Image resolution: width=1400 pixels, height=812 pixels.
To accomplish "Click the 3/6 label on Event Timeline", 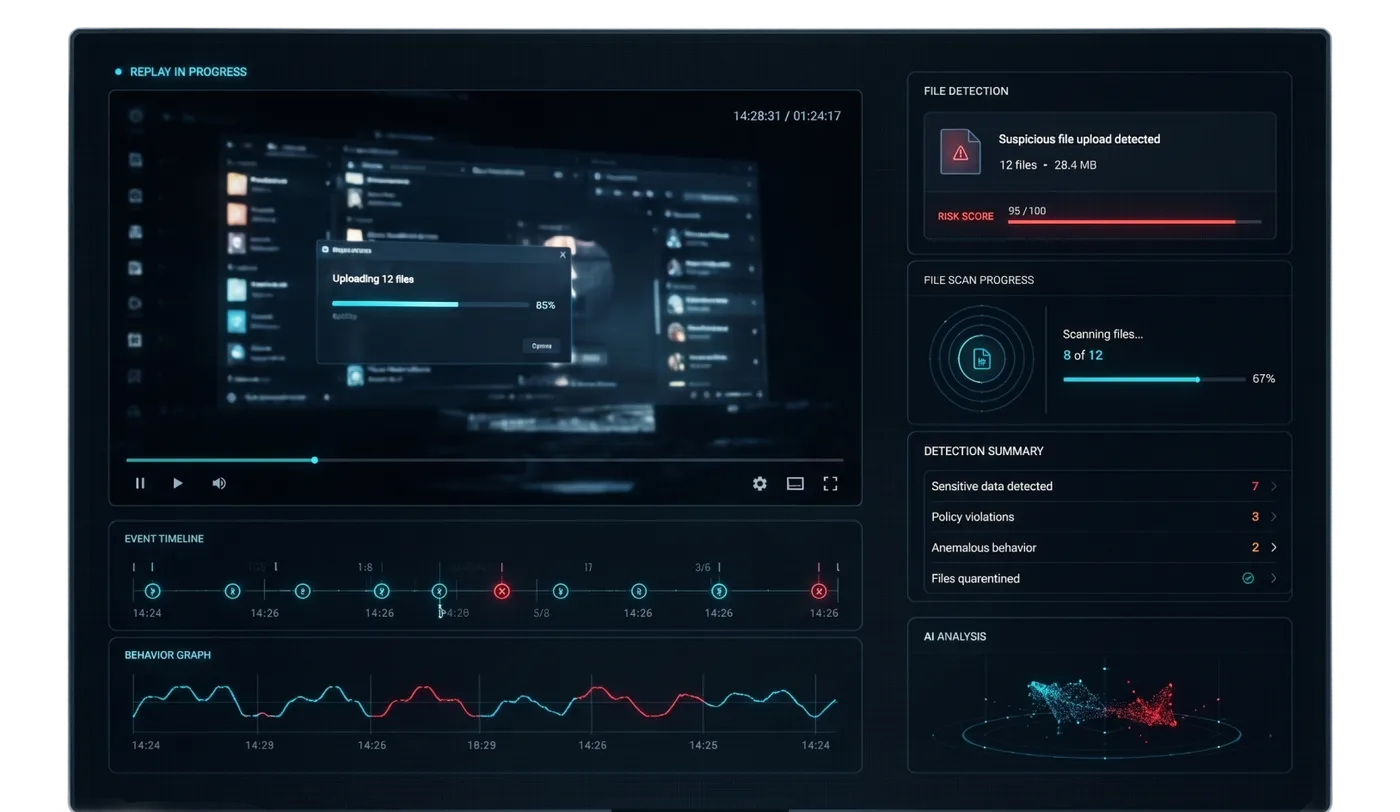I will click(x=703, y=567).
